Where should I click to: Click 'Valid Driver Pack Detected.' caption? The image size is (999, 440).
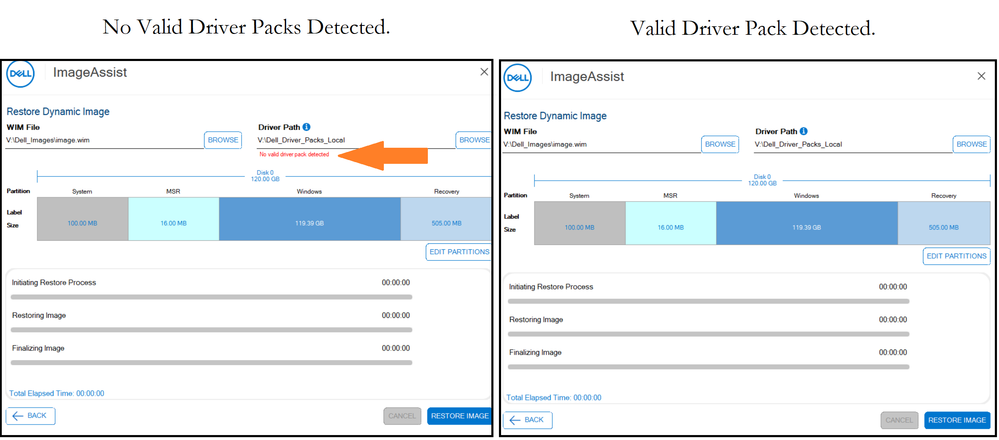tap(752, 29)
